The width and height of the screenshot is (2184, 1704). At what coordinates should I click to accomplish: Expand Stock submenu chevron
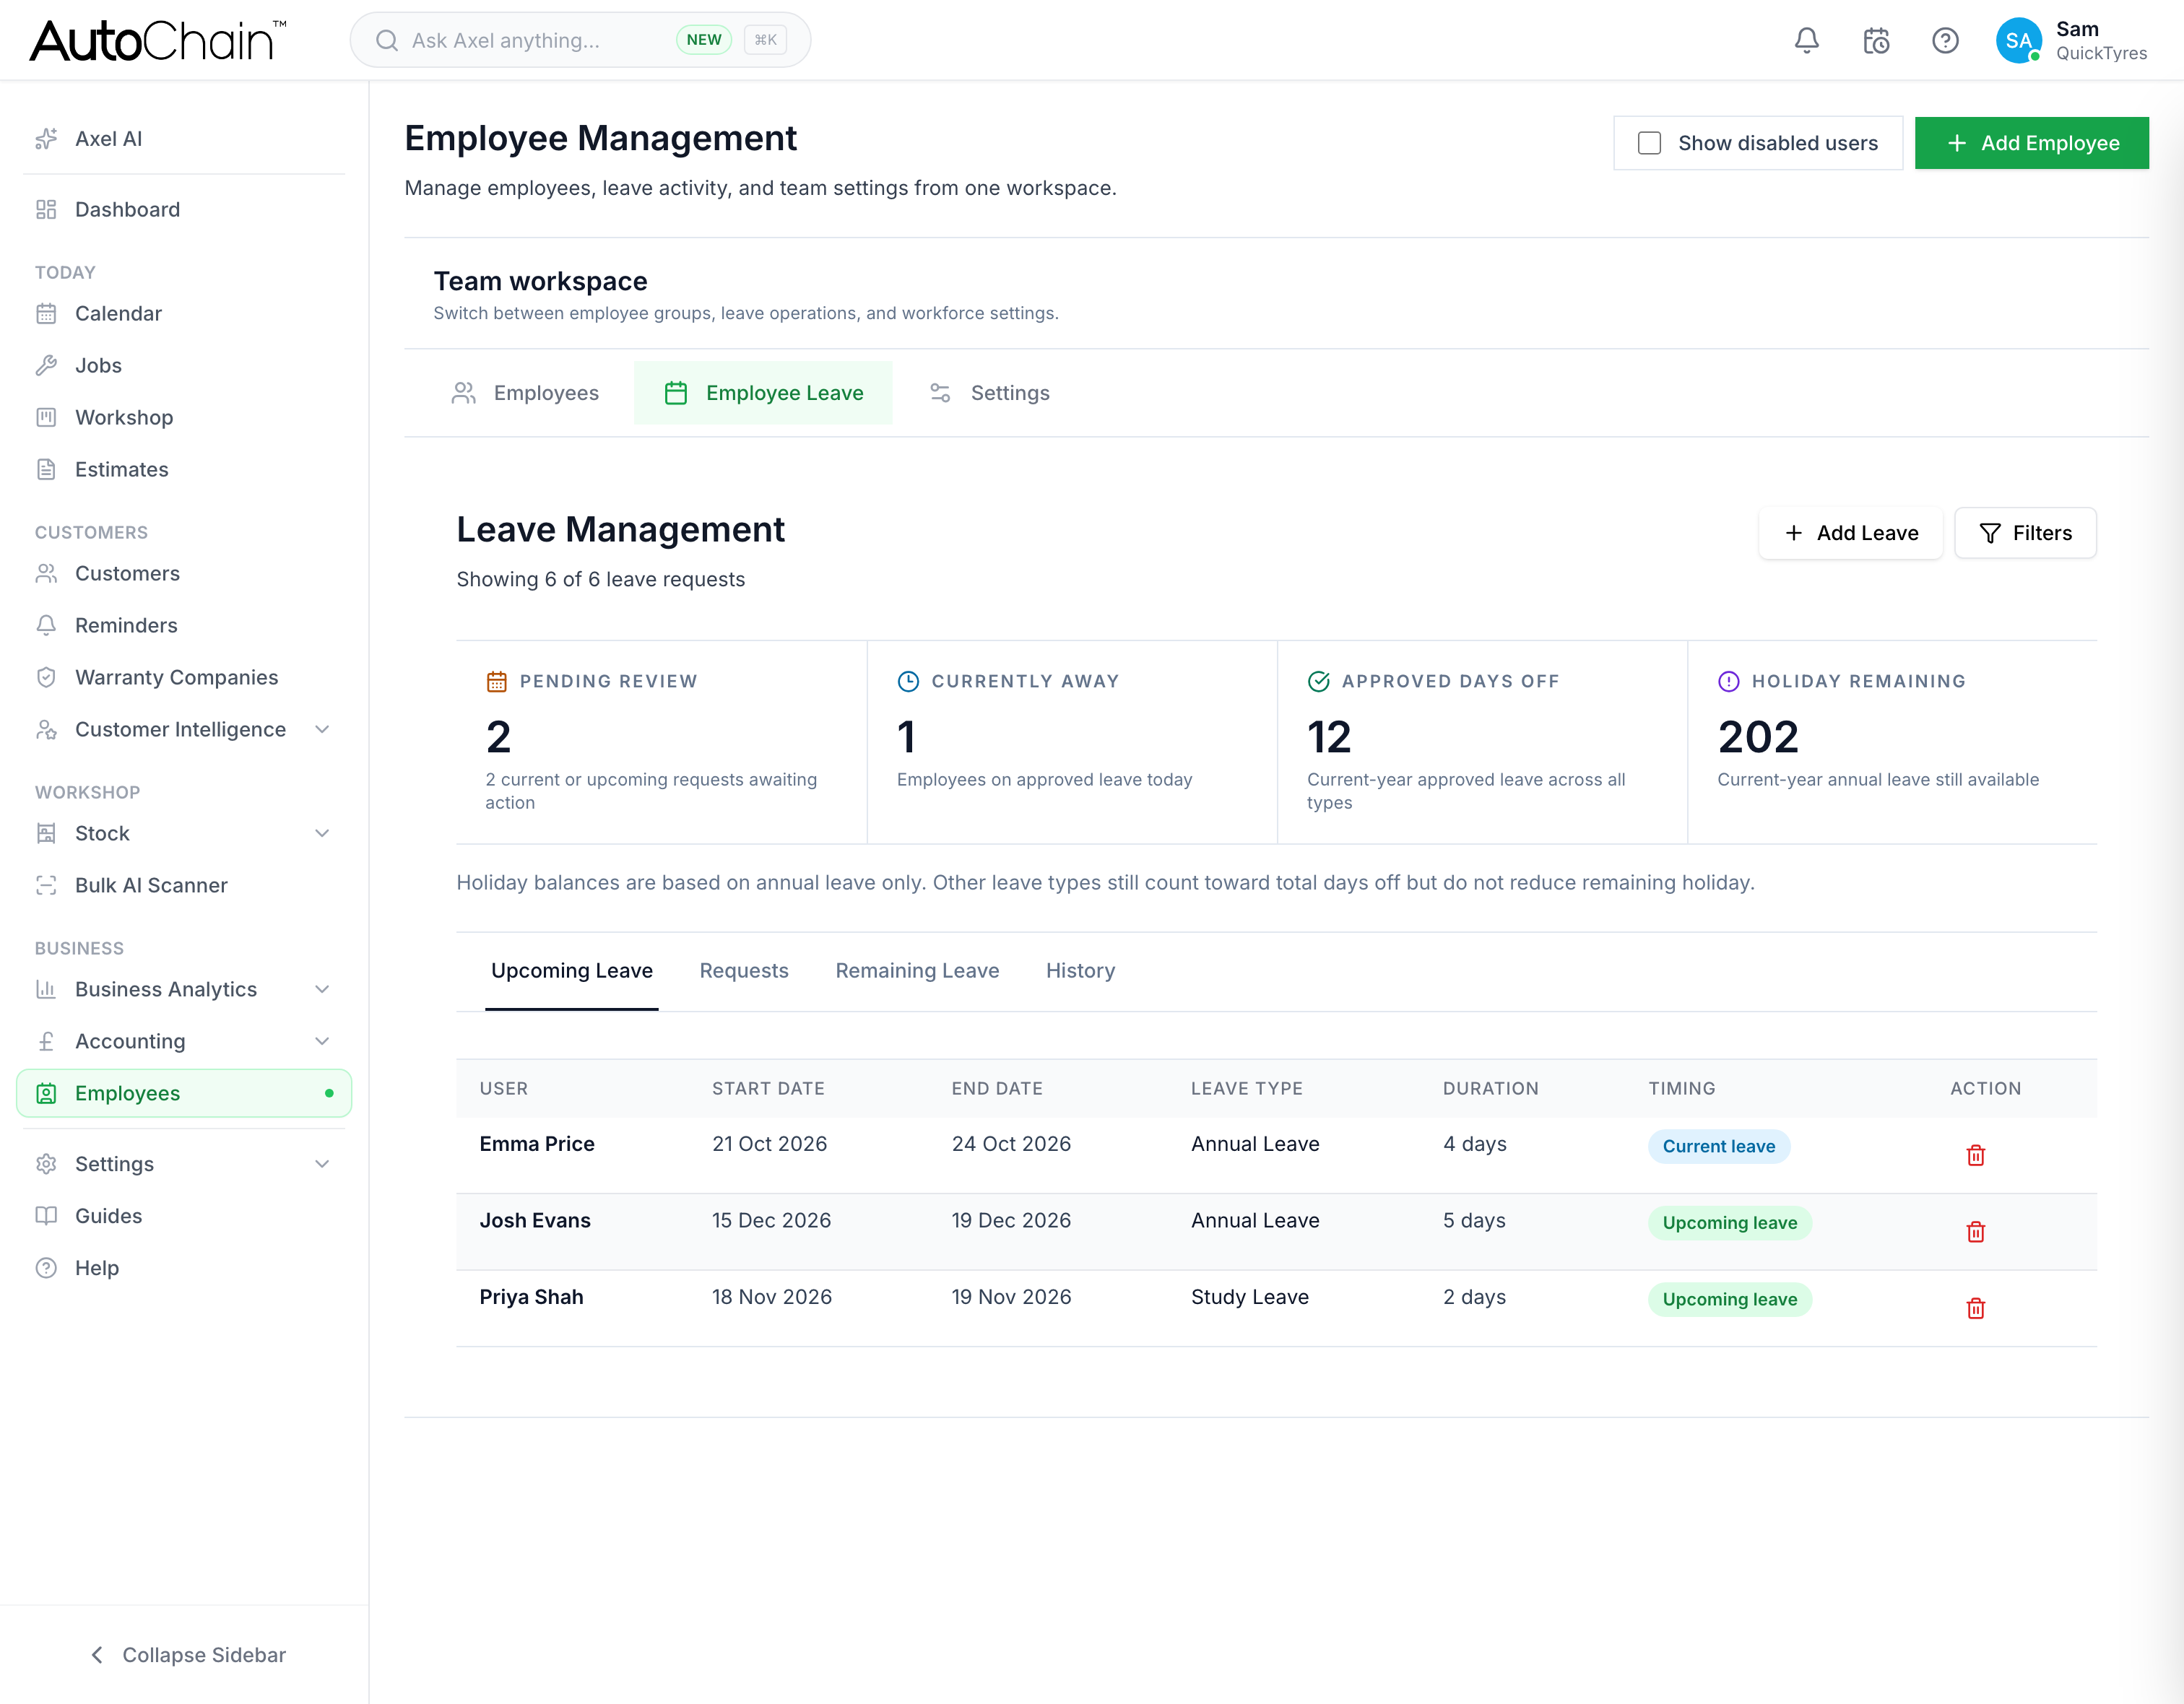pos(322,833)
